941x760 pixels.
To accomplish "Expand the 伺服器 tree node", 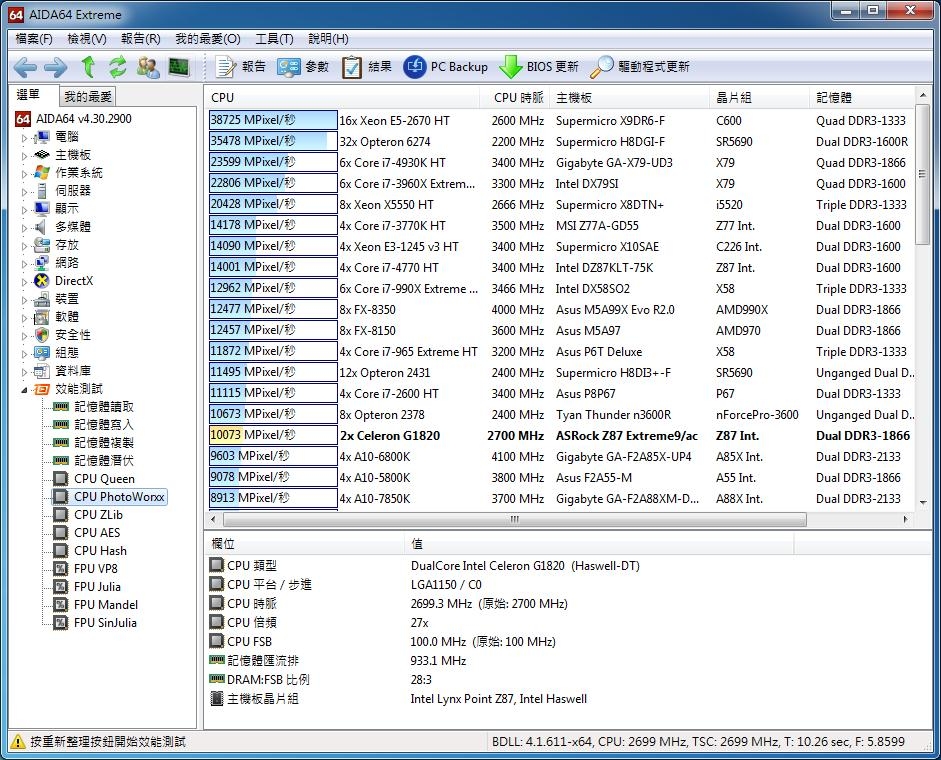I will click(24, 192).
